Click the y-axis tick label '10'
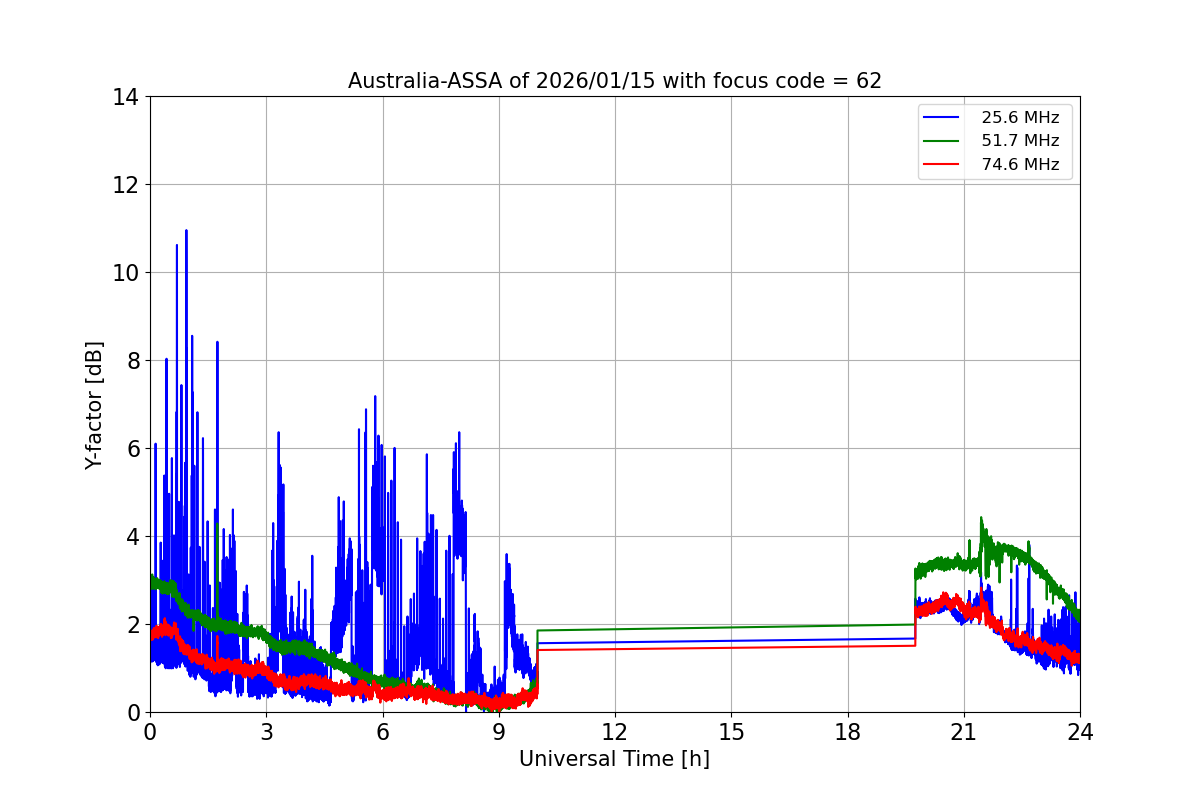Screen dimensions: 1200x800 pyautogui.click(x=125, y=273)
